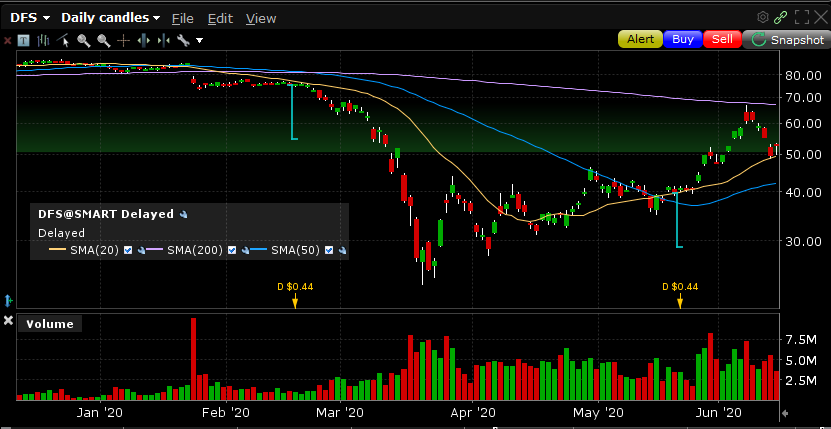Uncheck the SMA(200) checkbox
The image size is (831, 429).
pos(232,250)
